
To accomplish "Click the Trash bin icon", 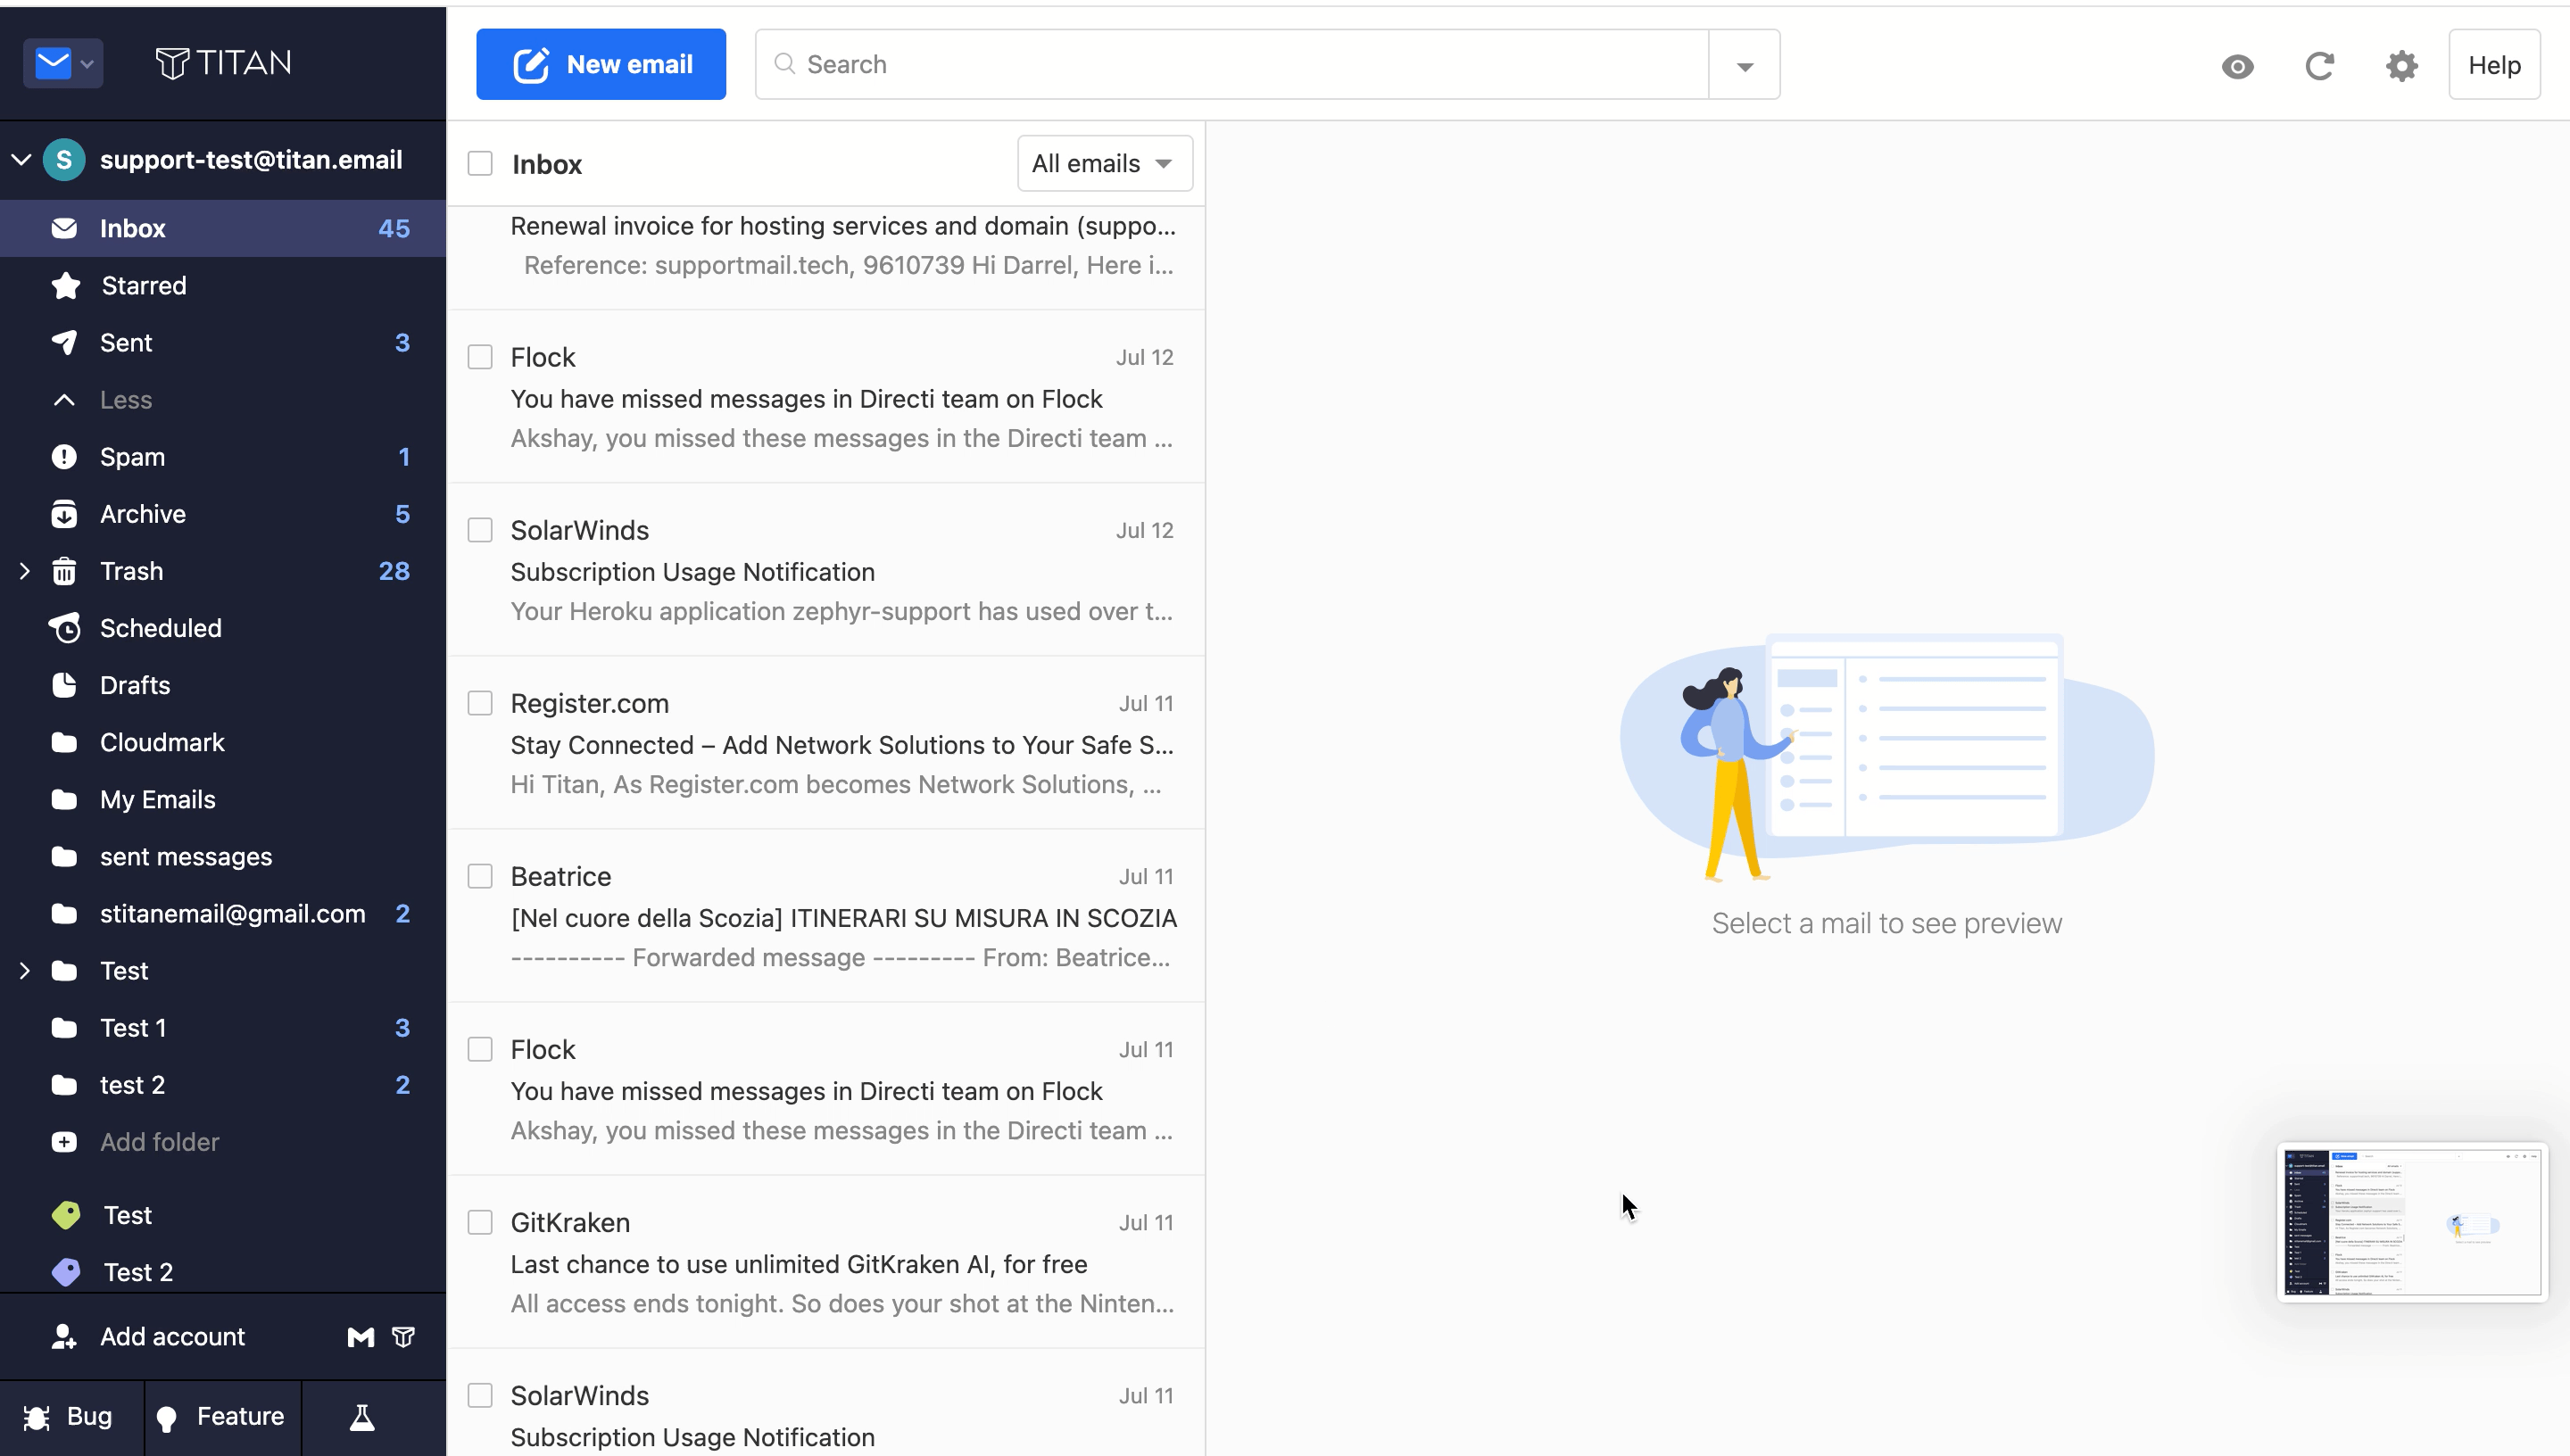I will point(64,571).
